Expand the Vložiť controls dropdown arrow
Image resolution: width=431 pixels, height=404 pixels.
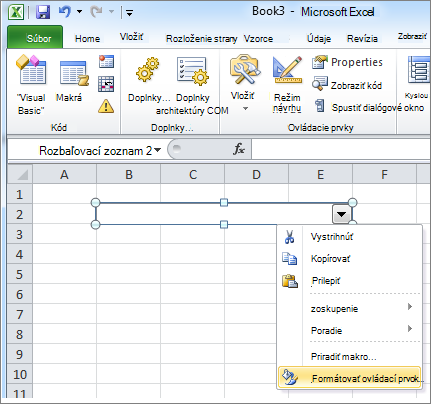245,109
